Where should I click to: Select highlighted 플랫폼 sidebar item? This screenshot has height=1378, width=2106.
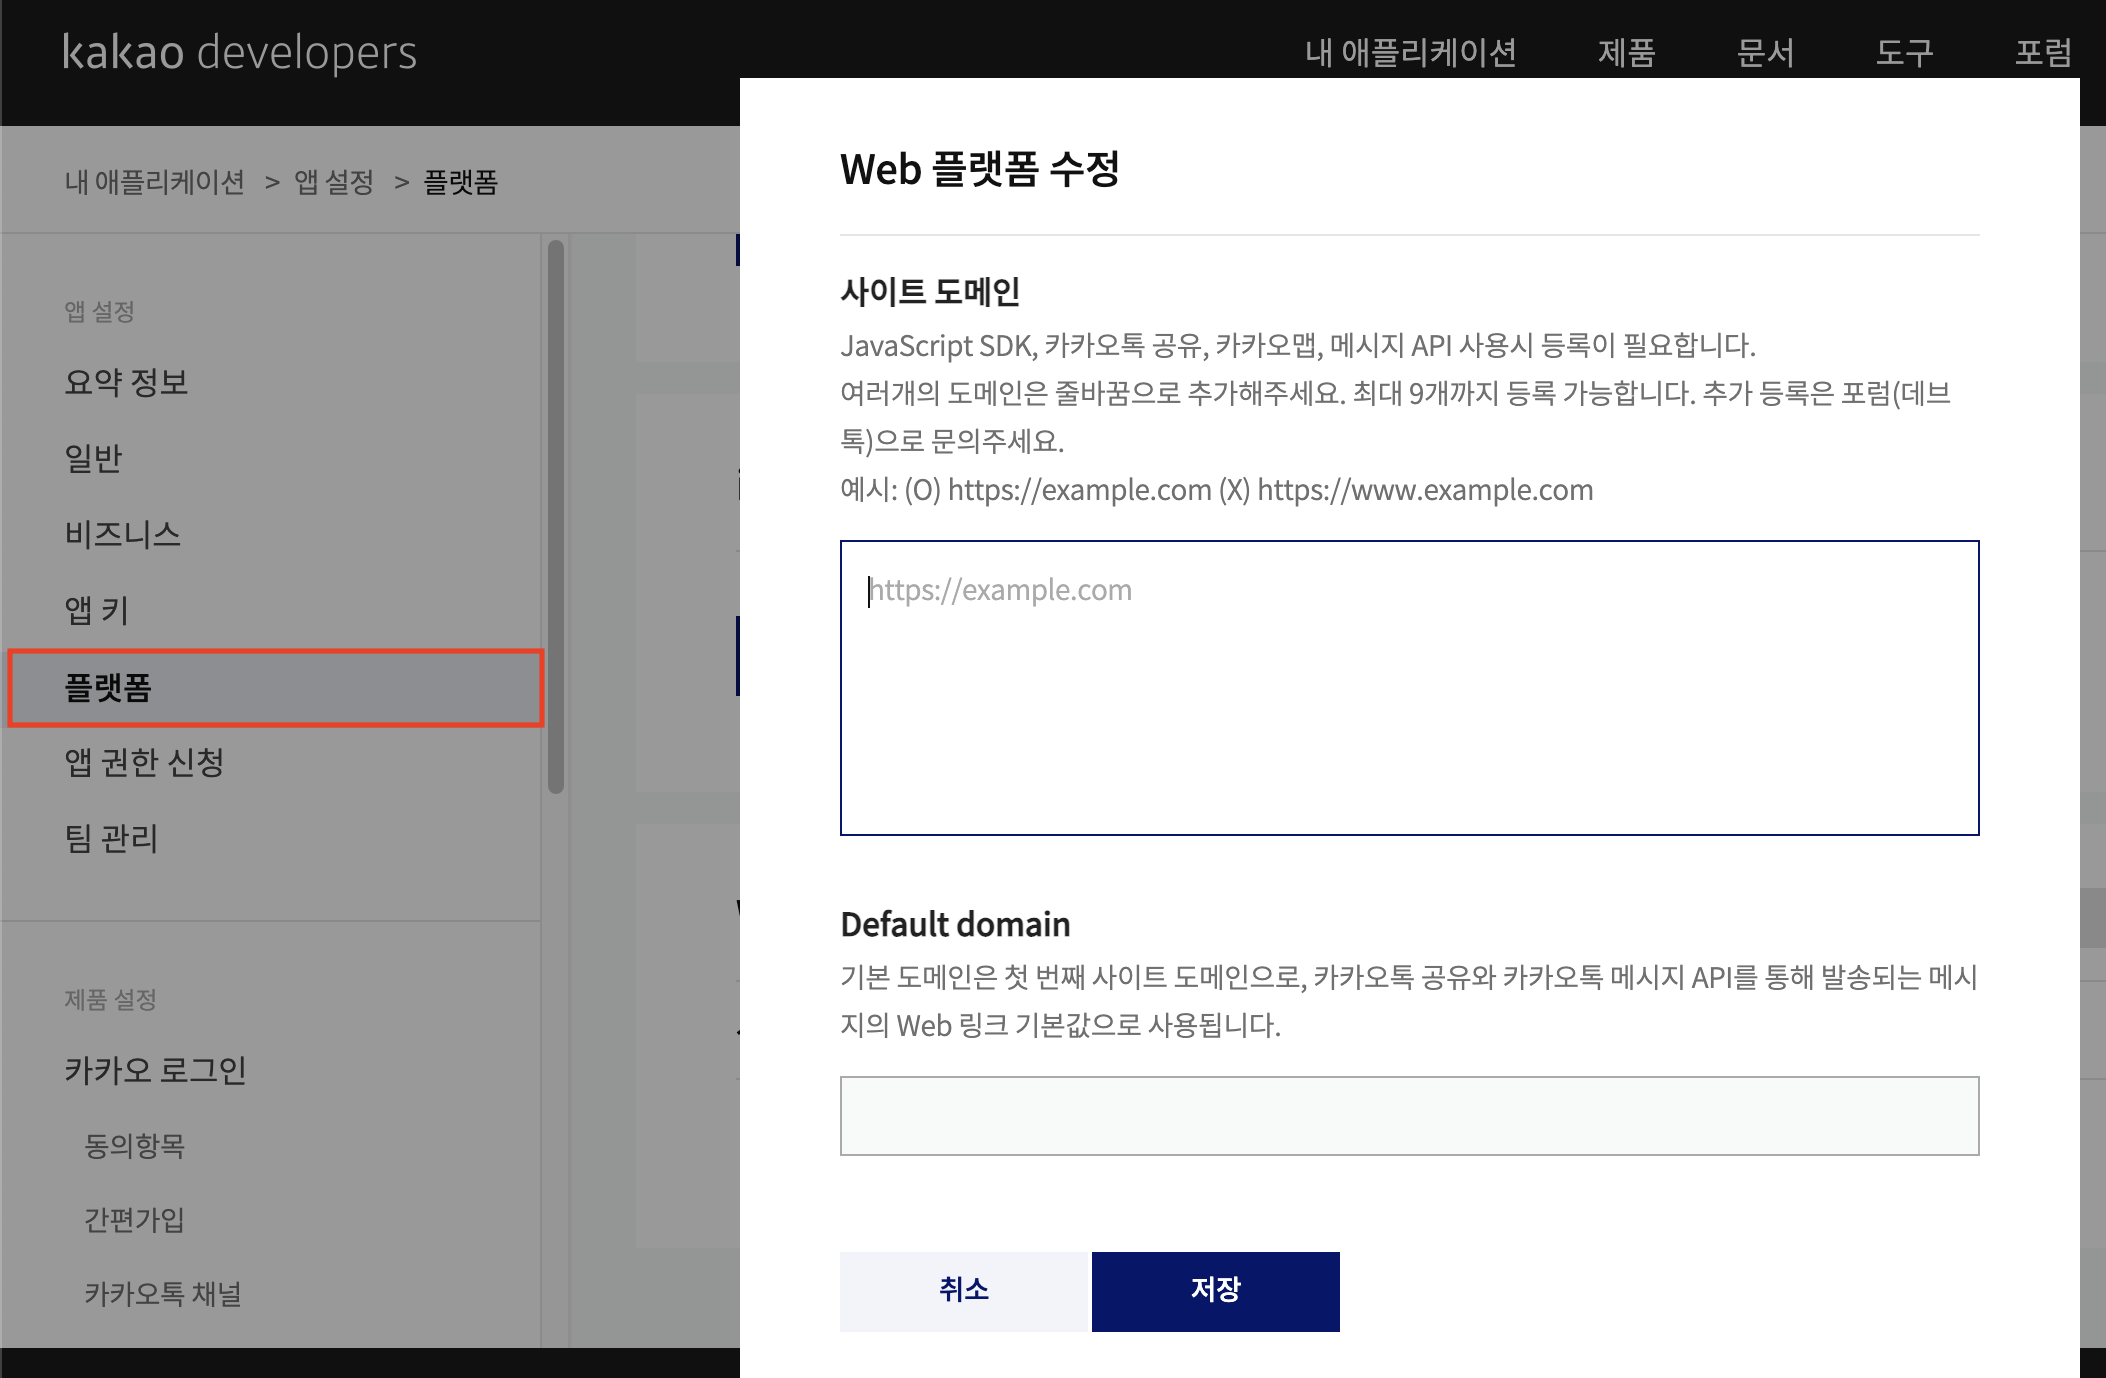[275, 687]
